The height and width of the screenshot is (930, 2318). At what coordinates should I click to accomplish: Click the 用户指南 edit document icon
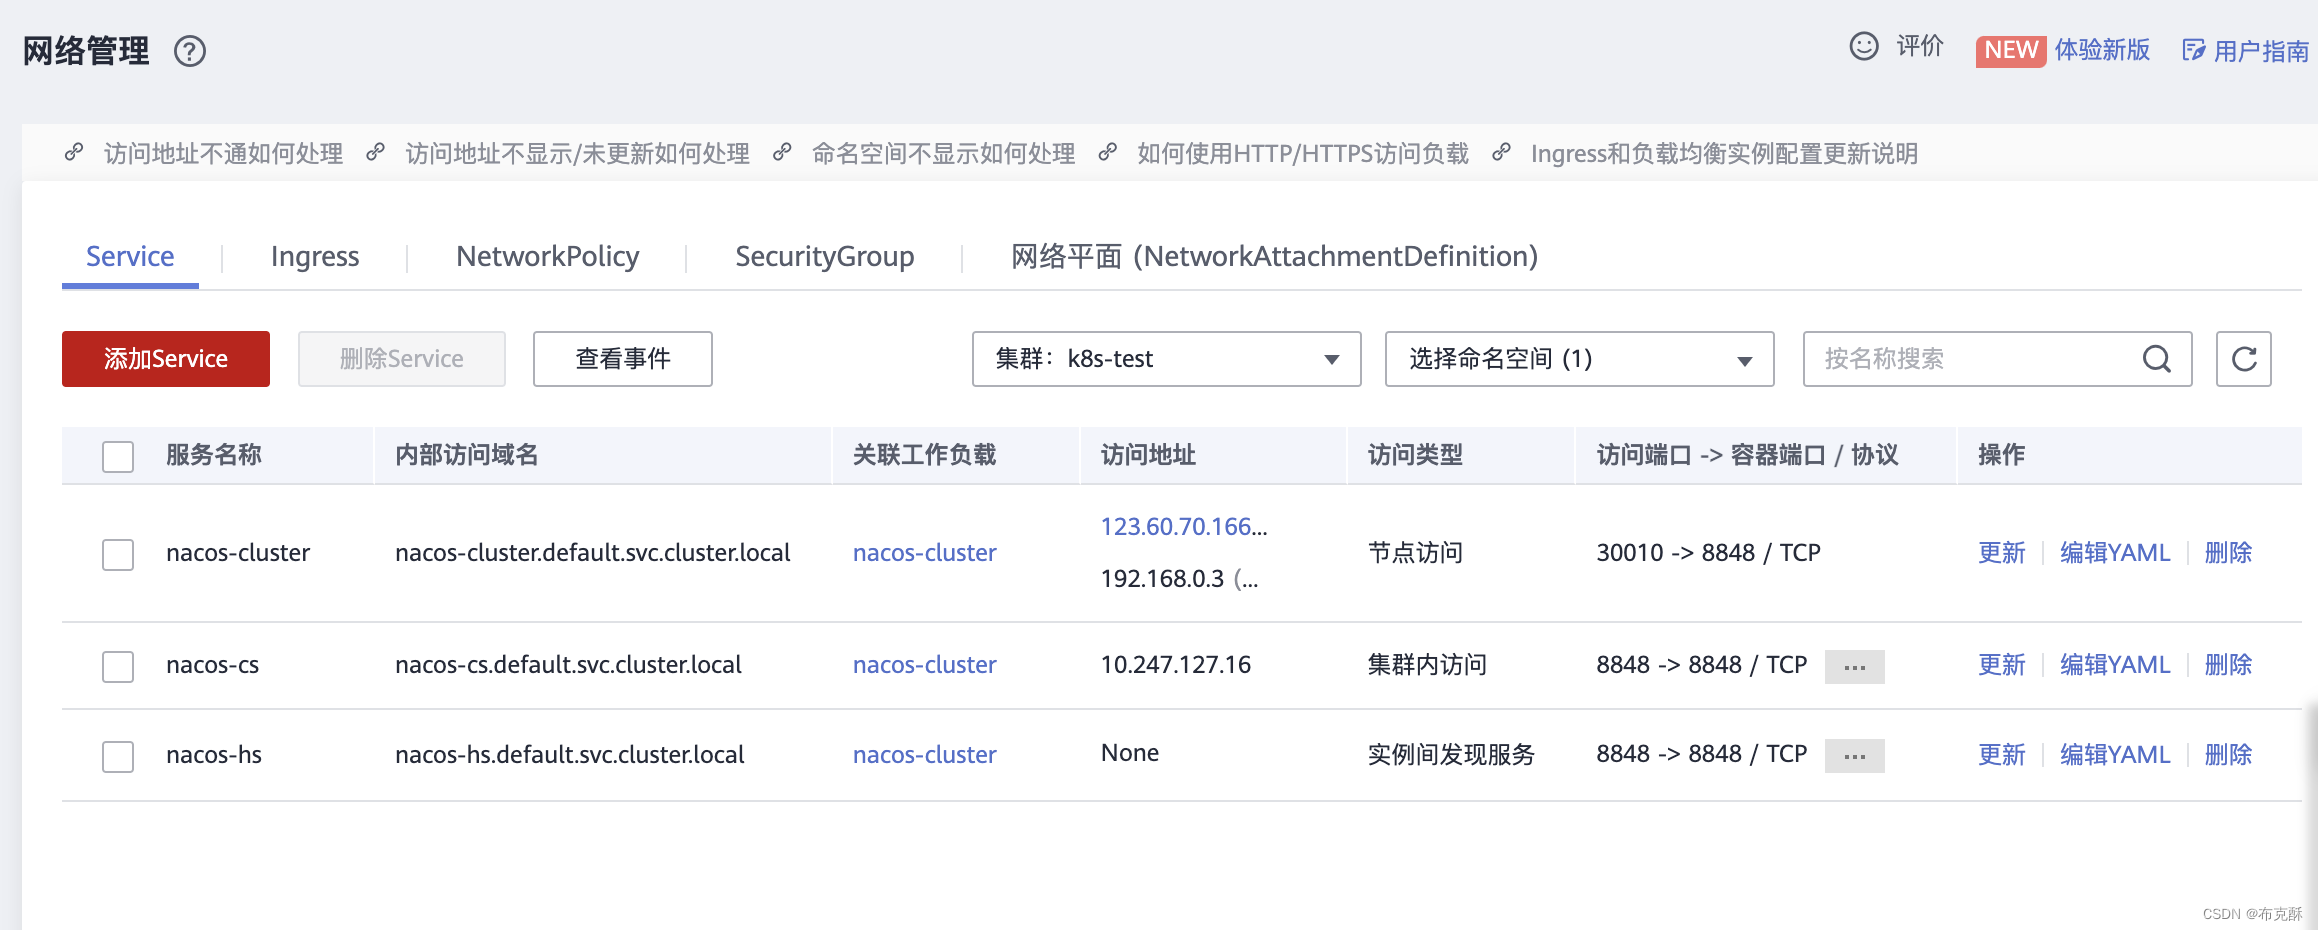click(2193, 51)
